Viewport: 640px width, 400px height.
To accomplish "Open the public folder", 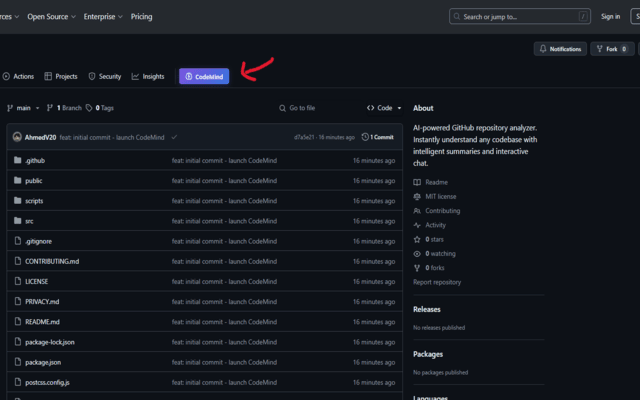I will point(33,181).
